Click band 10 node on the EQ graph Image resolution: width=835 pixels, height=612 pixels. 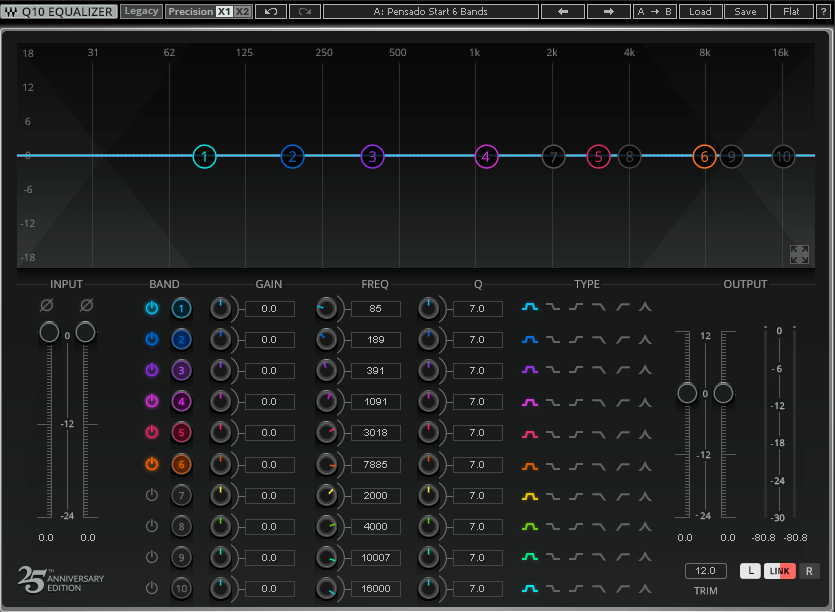[x=783, y=157]
